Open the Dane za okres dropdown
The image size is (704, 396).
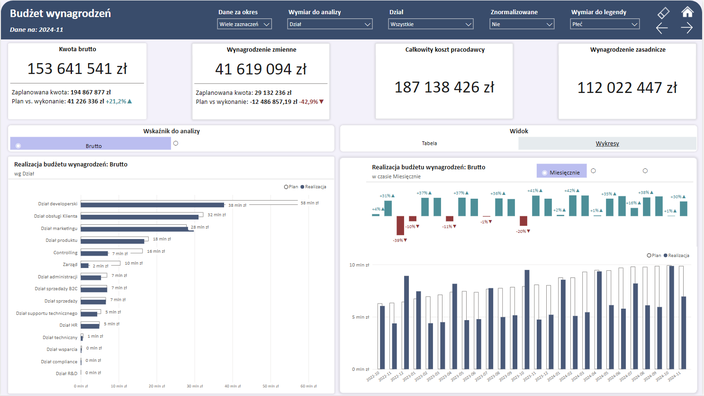pyautogui.click(x=244, y=24)
